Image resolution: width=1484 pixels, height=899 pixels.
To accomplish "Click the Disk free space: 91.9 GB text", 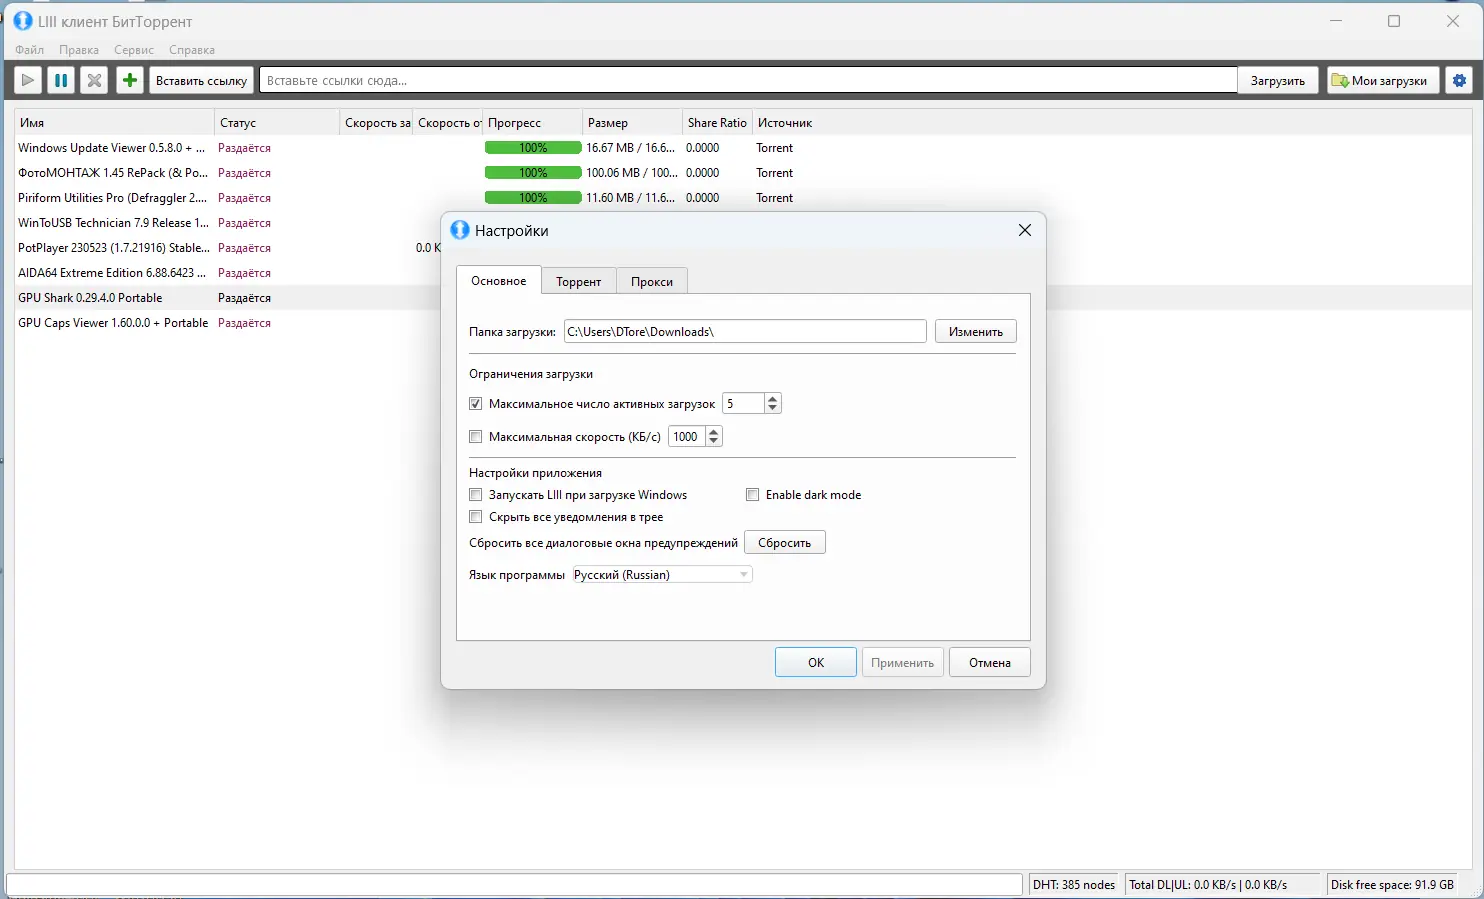I will pyautogui.click(x=1392, y=885).
